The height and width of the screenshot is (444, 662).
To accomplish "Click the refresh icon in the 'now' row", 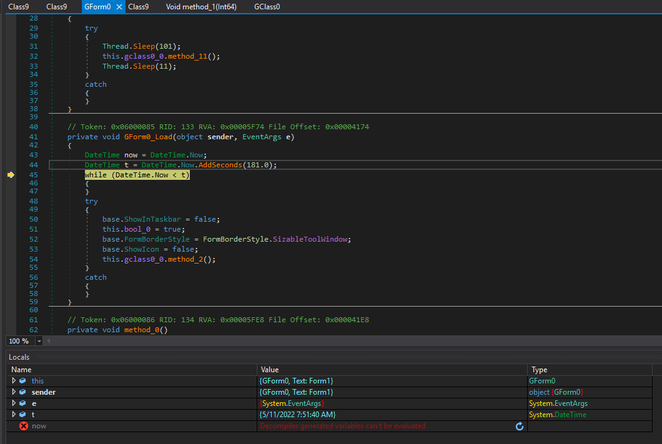I will pyautogui.click(x=519, y=426).
